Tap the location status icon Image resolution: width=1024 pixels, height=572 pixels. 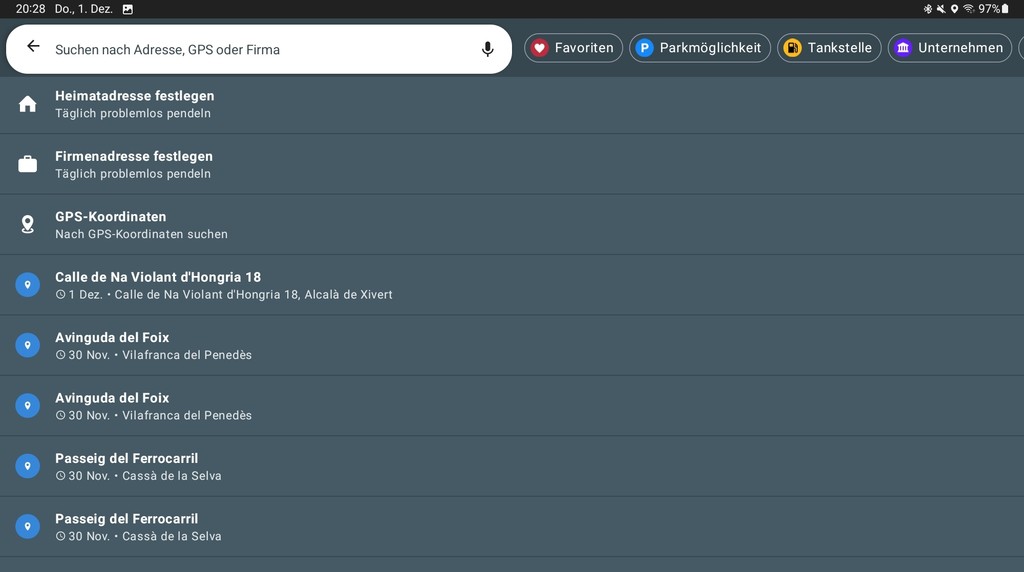954,9
